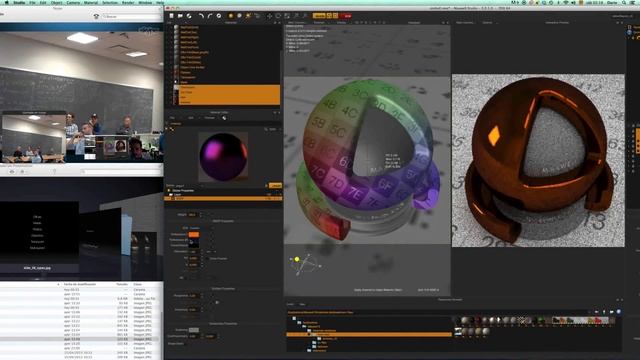Viewport: 640px width, 360px height.
Task: Open the Render menu
Action: point(128,2)
